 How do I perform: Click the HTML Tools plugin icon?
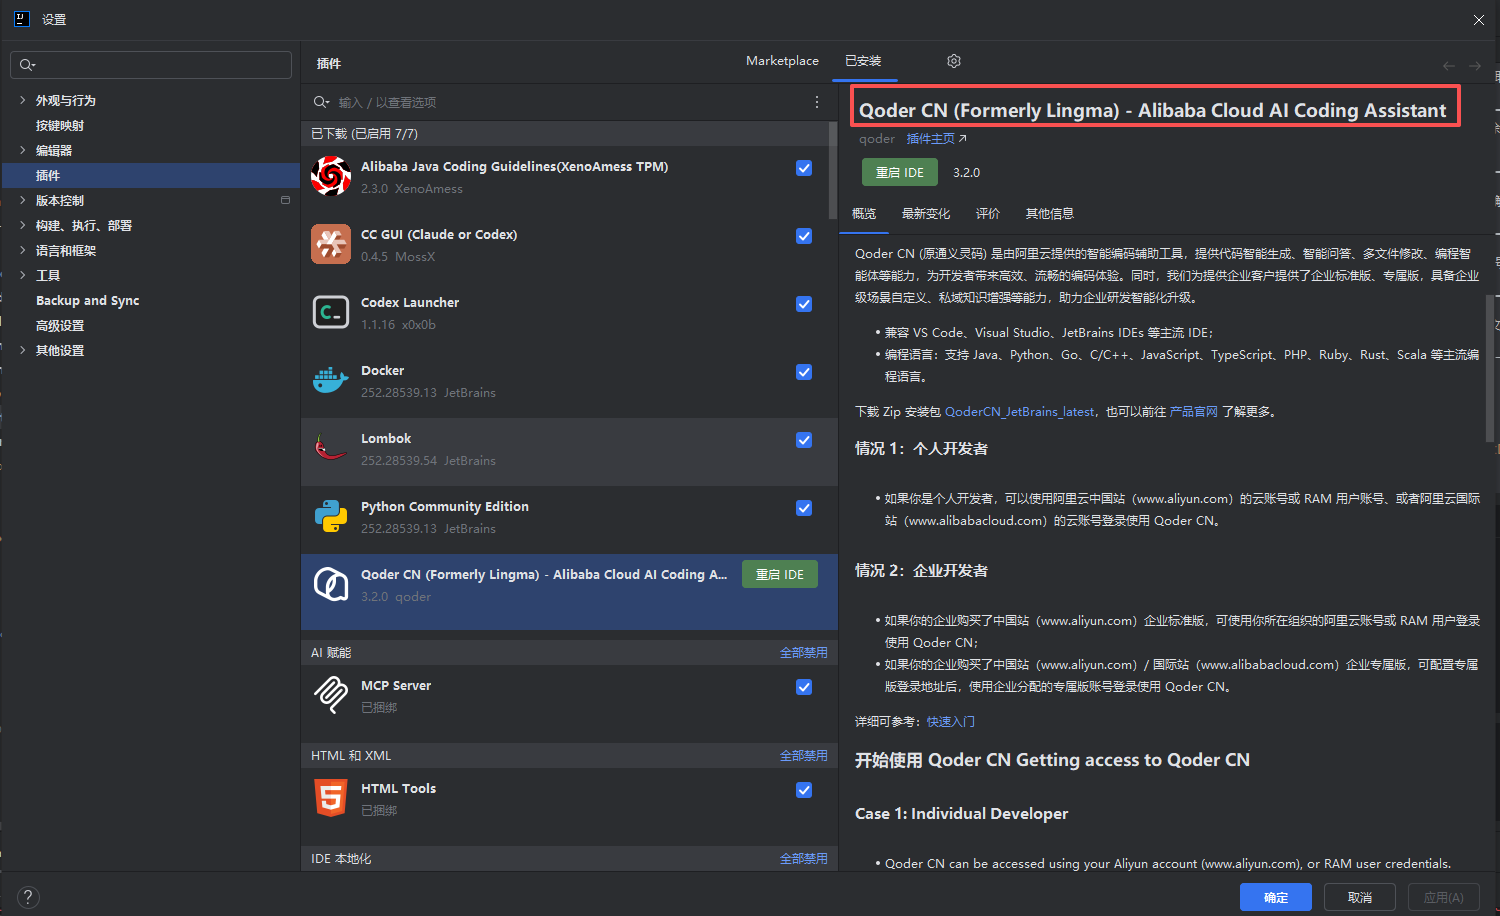point(331,798)
